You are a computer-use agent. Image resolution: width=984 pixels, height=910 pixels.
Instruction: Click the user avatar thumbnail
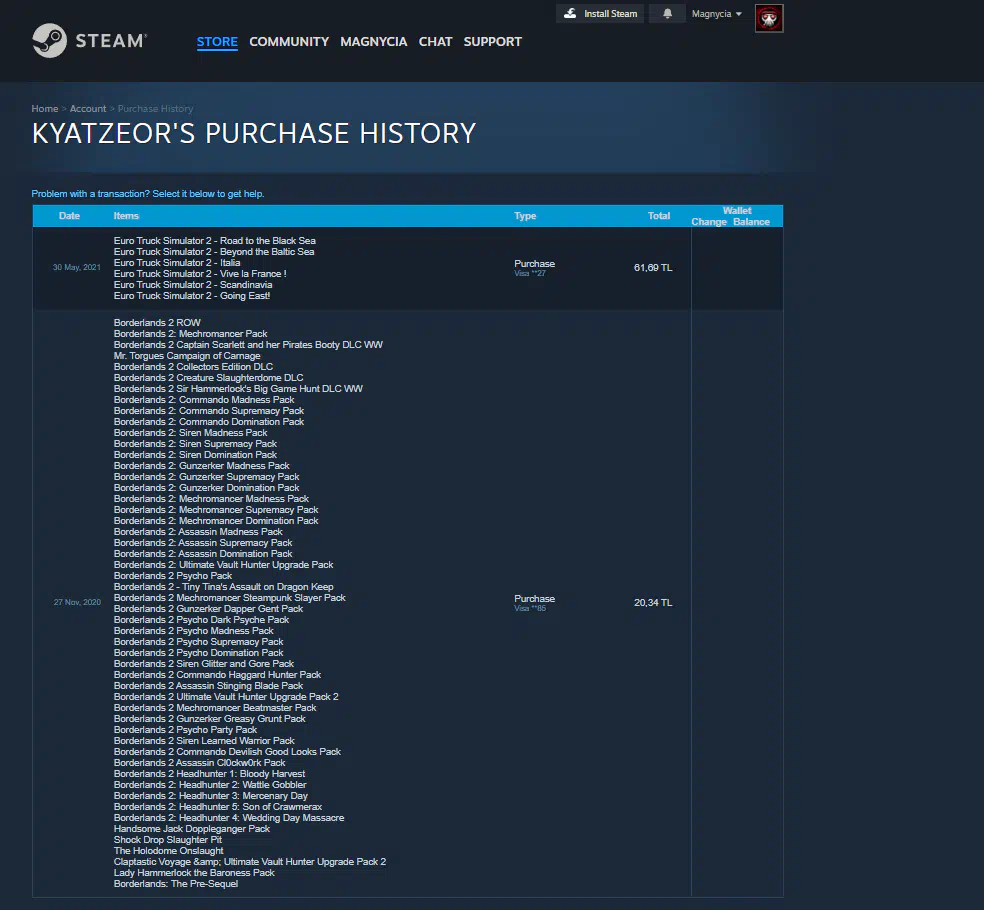click(x=769, y=18)
